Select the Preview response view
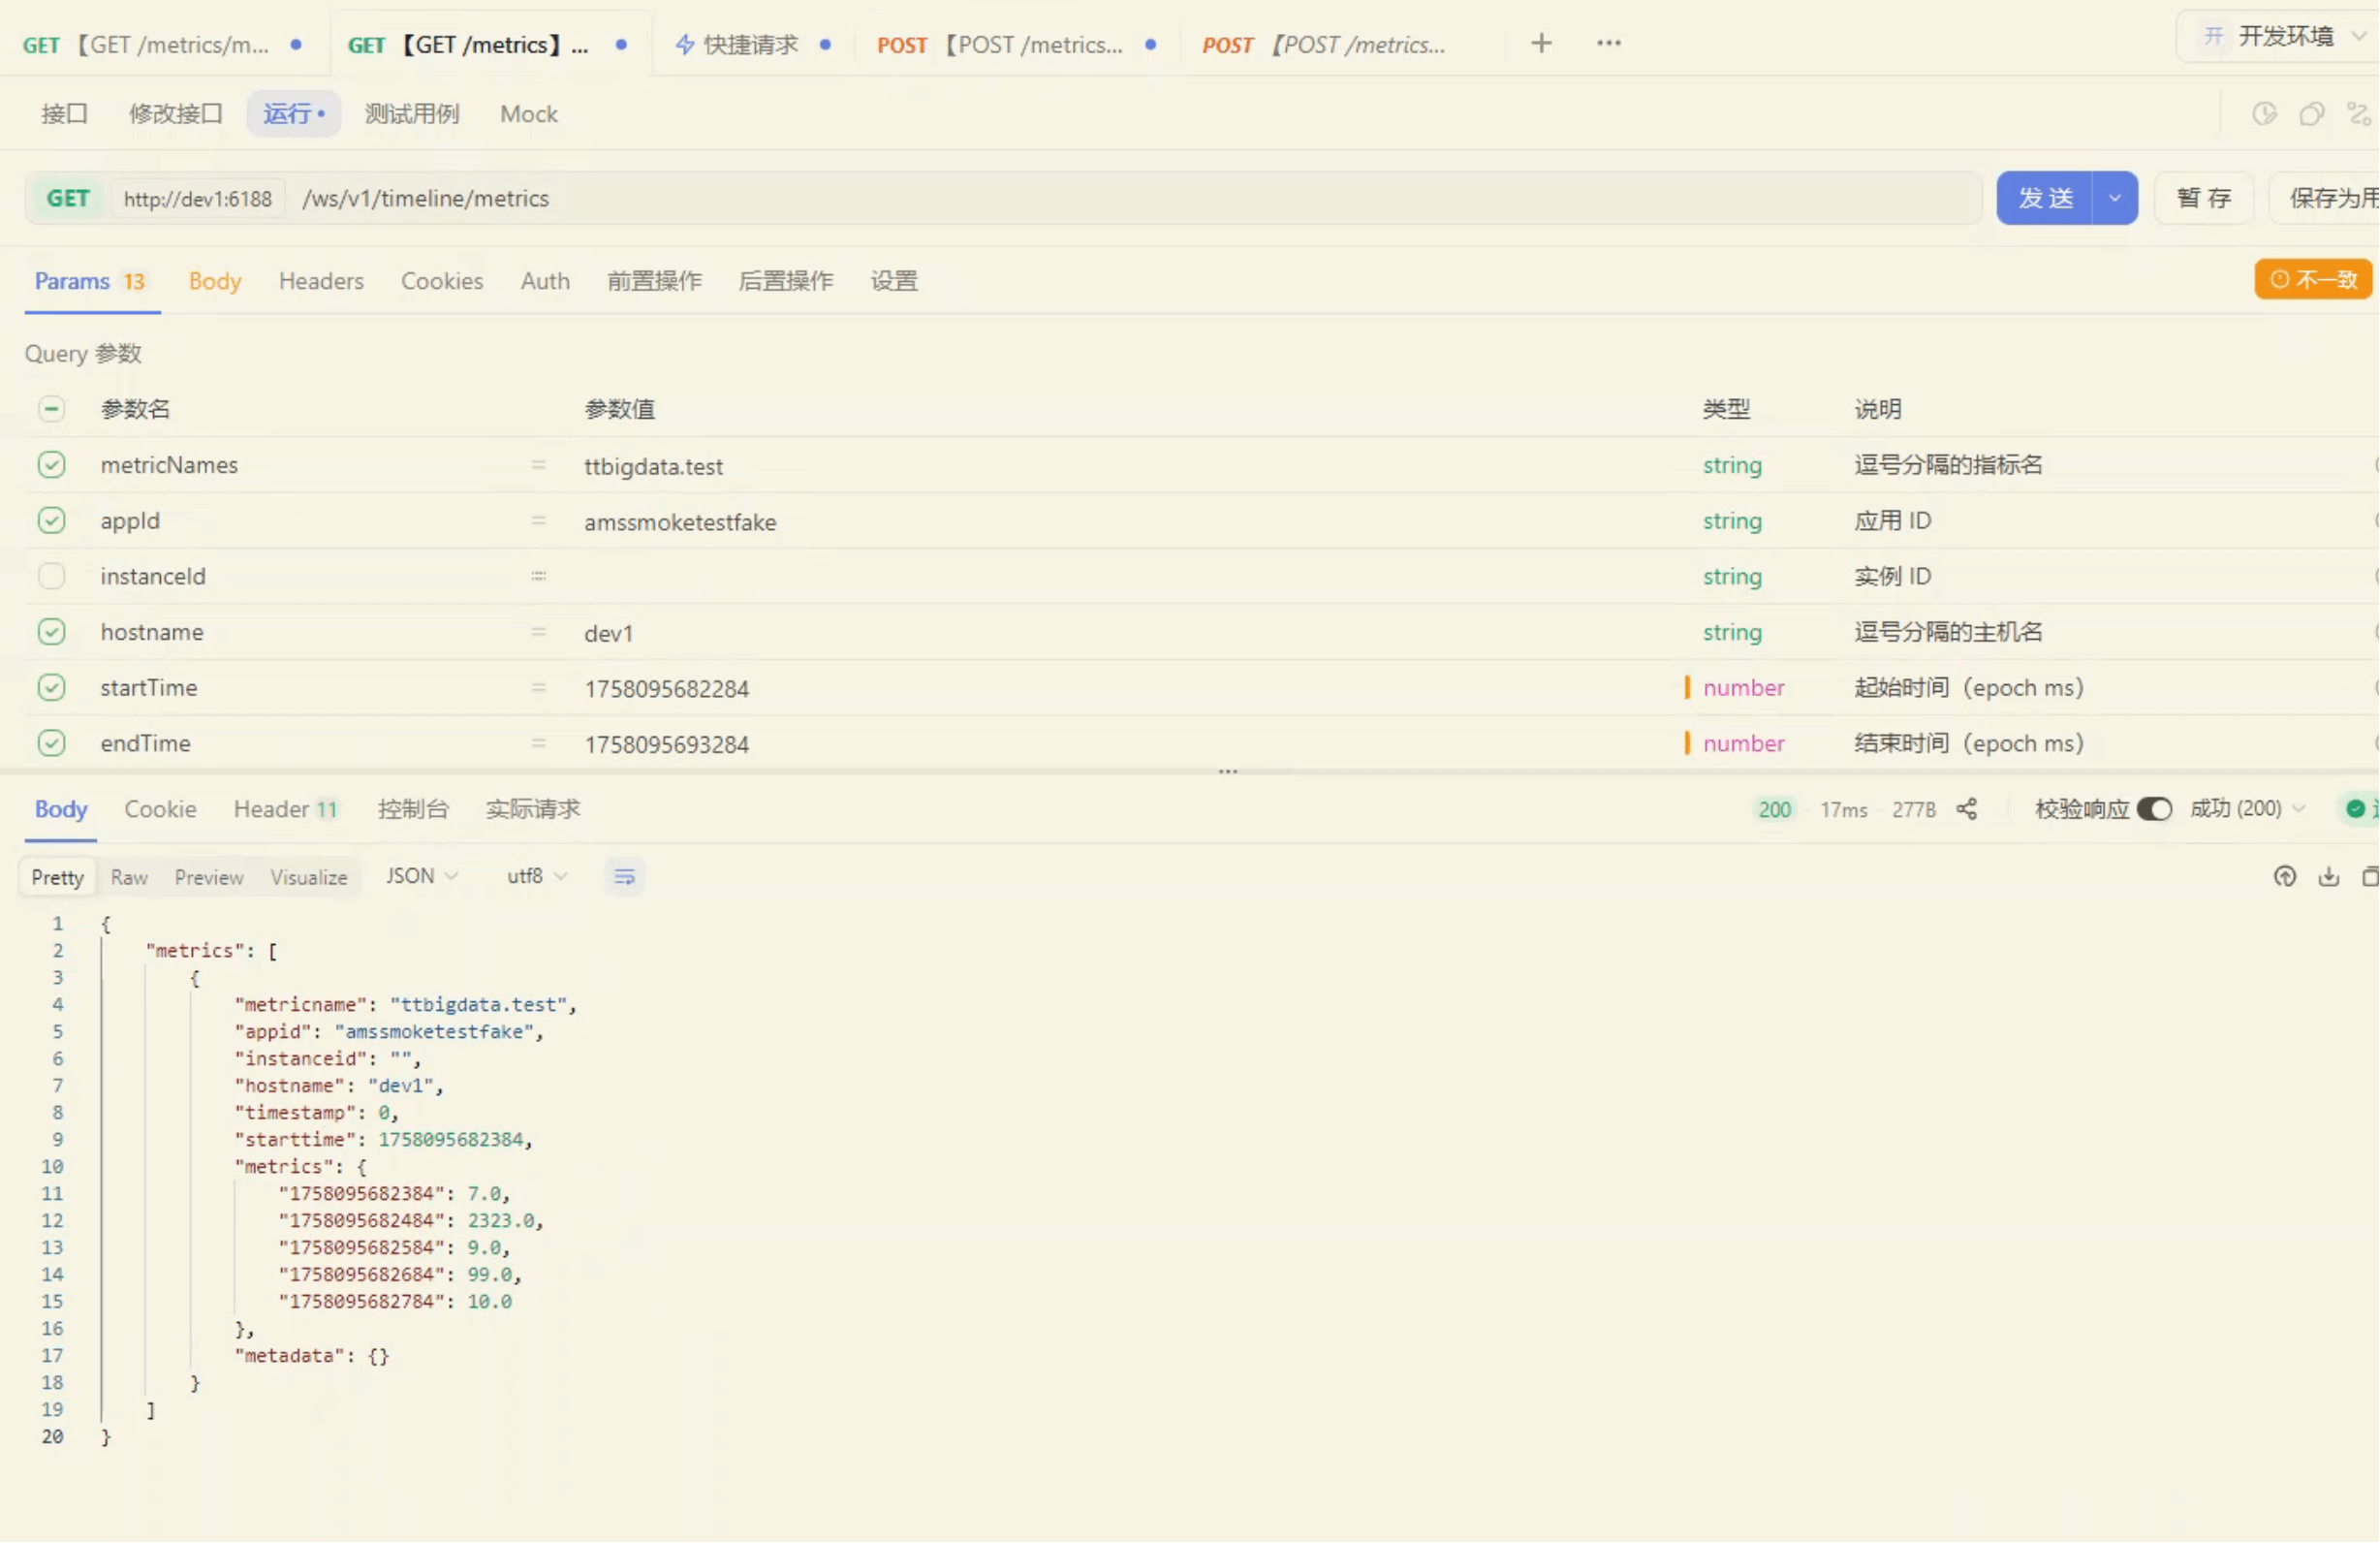This screenshot has height=1543, width=2380. [x=209, y=877]
